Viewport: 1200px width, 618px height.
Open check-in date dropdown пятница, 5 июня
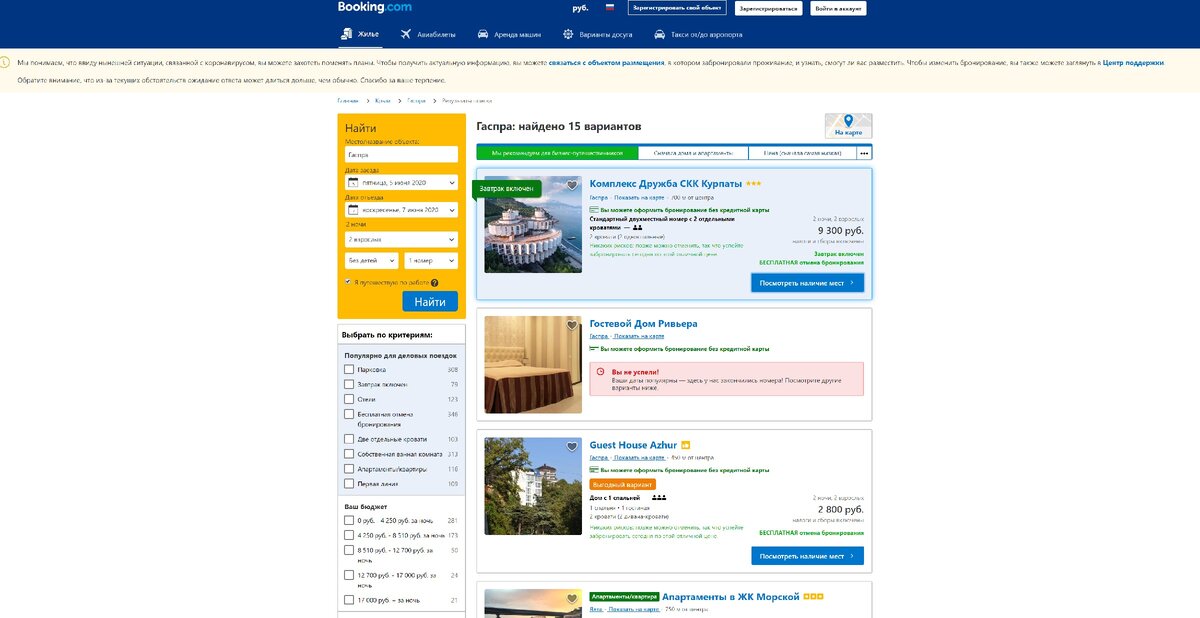pos(402,183)
